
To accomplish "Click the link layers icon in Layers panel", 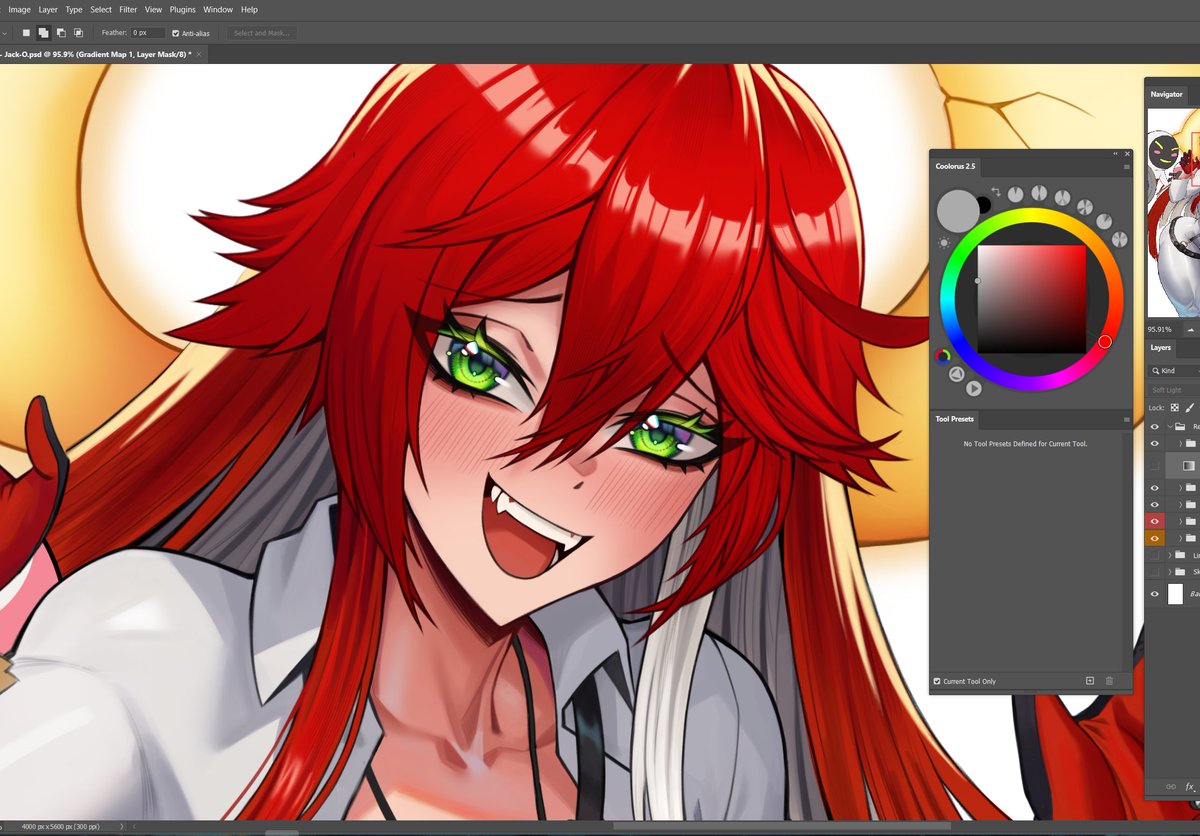I will coord(1172,786).
